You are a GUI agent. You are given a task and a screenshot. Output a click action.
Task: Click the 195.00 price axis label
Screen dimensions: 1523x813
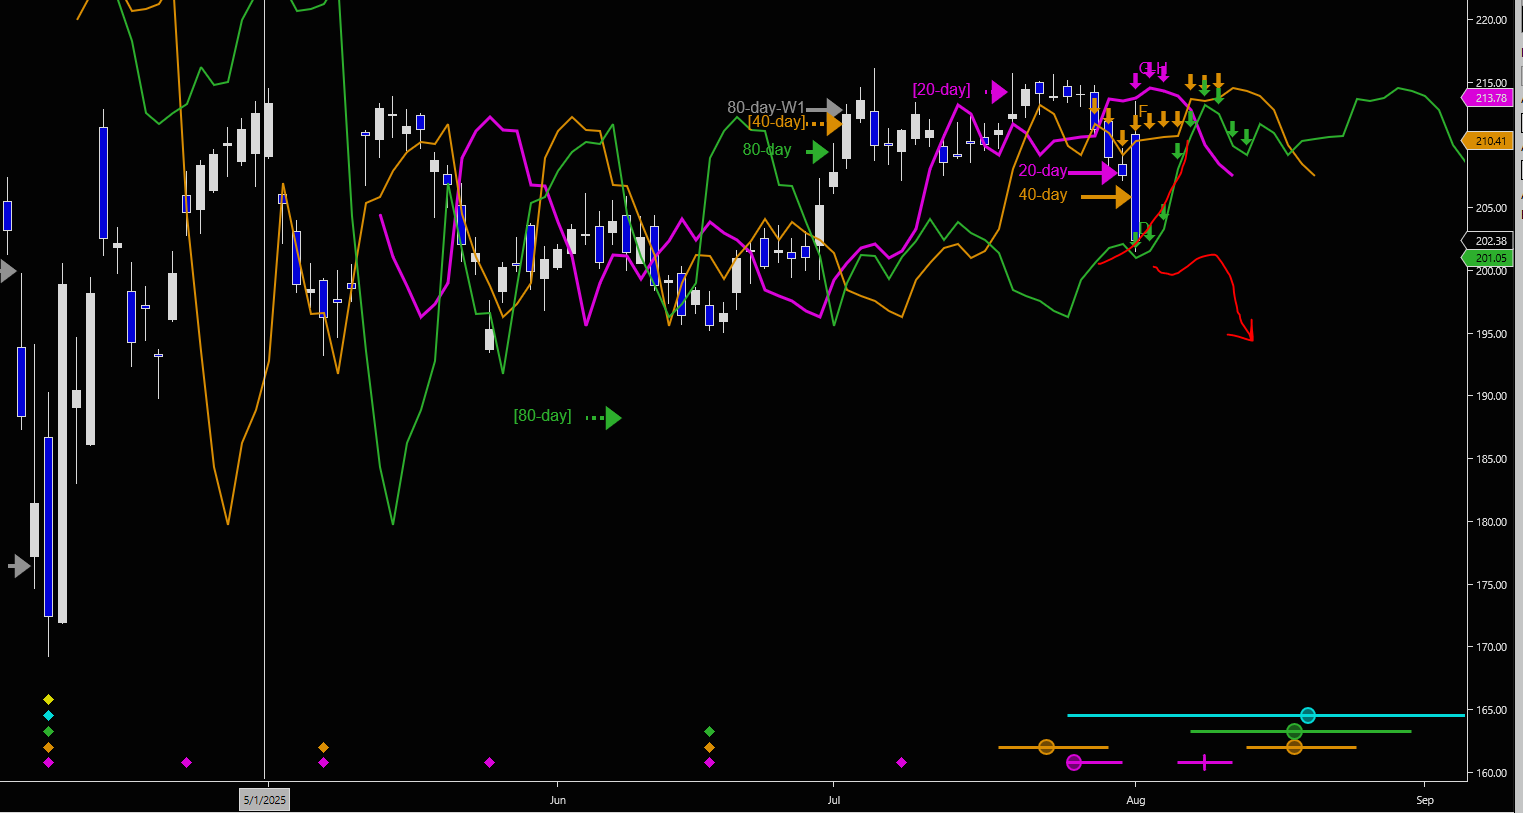click(1491, 334)
